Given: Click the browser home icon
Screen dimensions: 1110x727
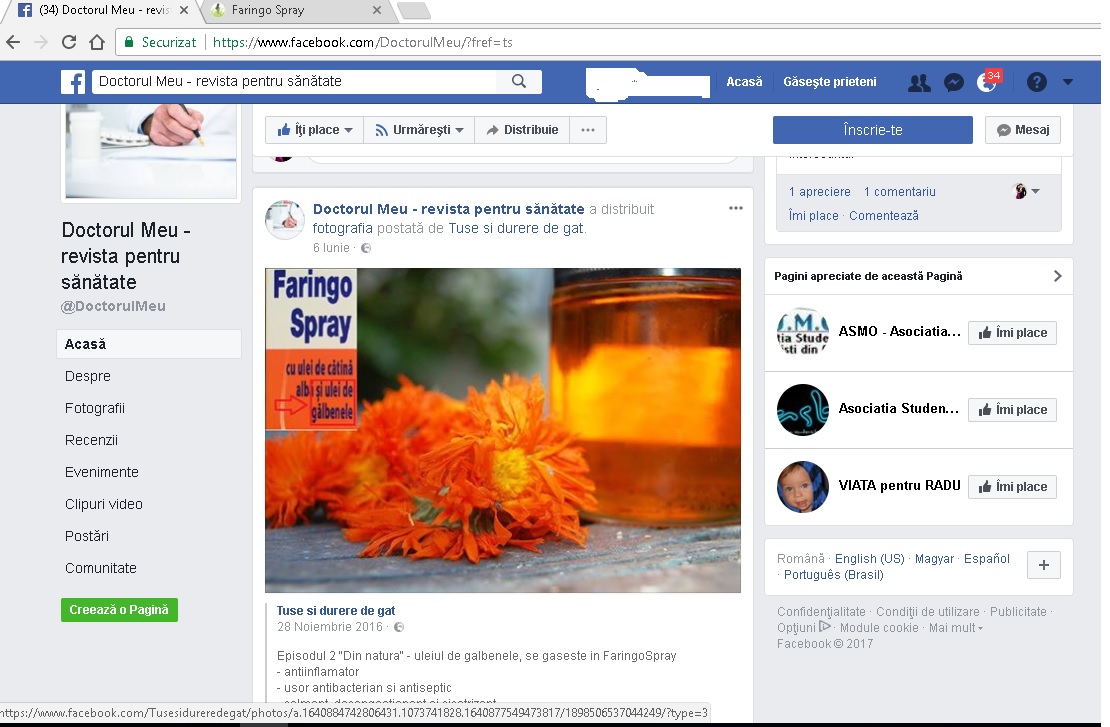Looking at the screenshot, I should click(97, 42).
